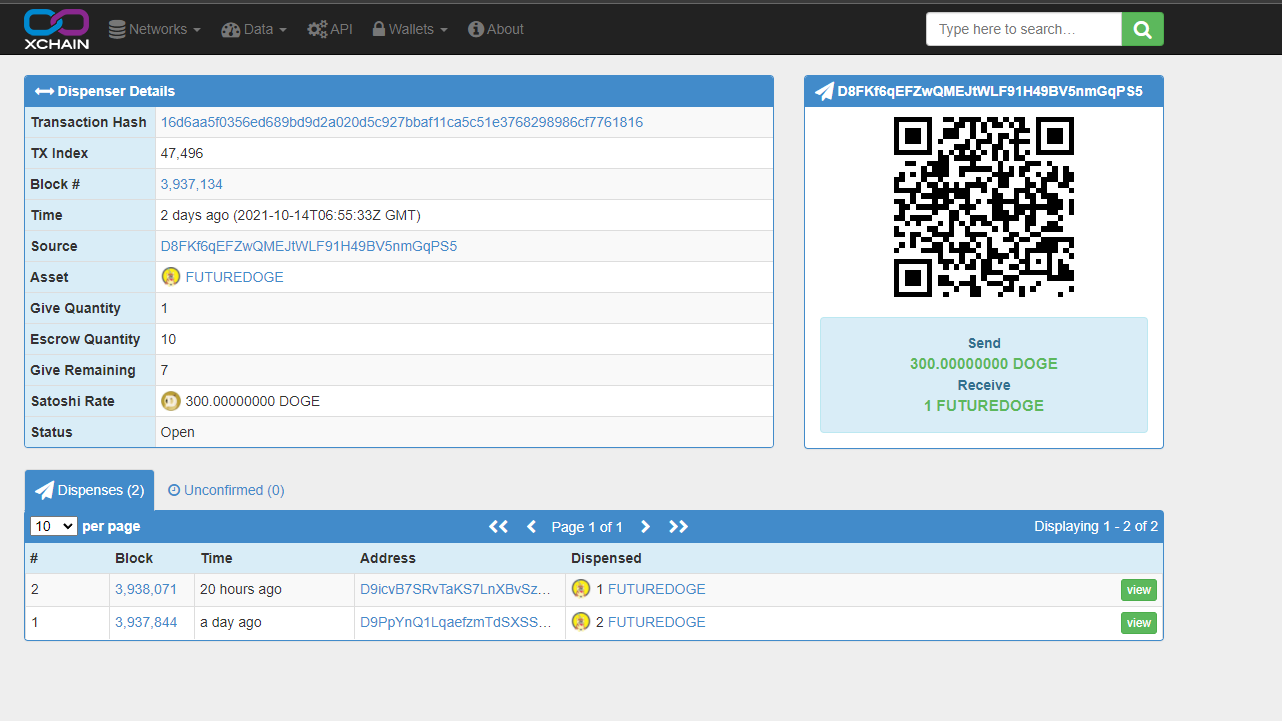Open the API menu item

pos(330,29)
